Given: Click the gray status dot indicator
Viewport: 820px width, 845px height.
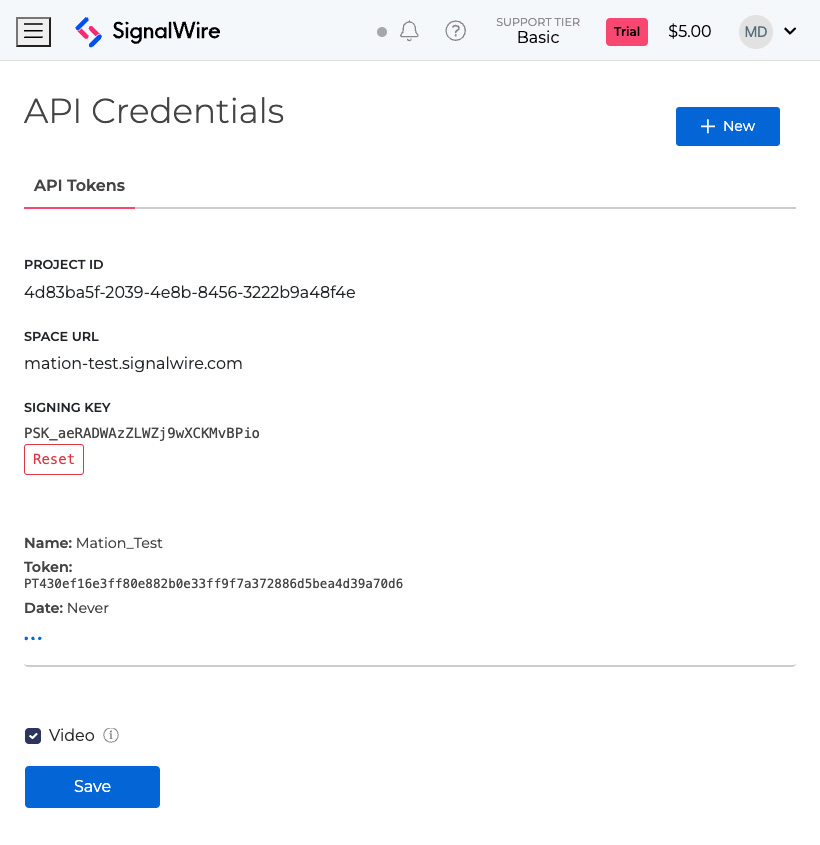Looking at the screenshot, I should pos(382,32).
